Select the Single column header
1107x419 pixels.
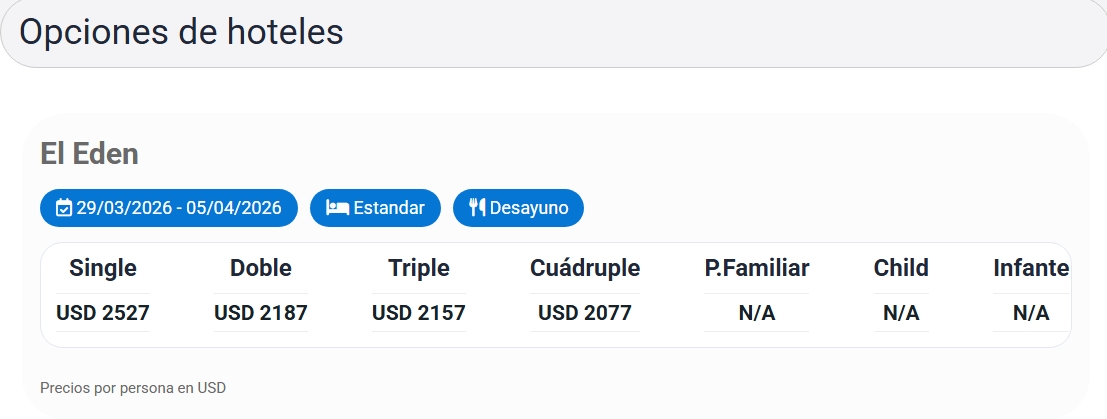pyautogui.click(x=103, y=268)
